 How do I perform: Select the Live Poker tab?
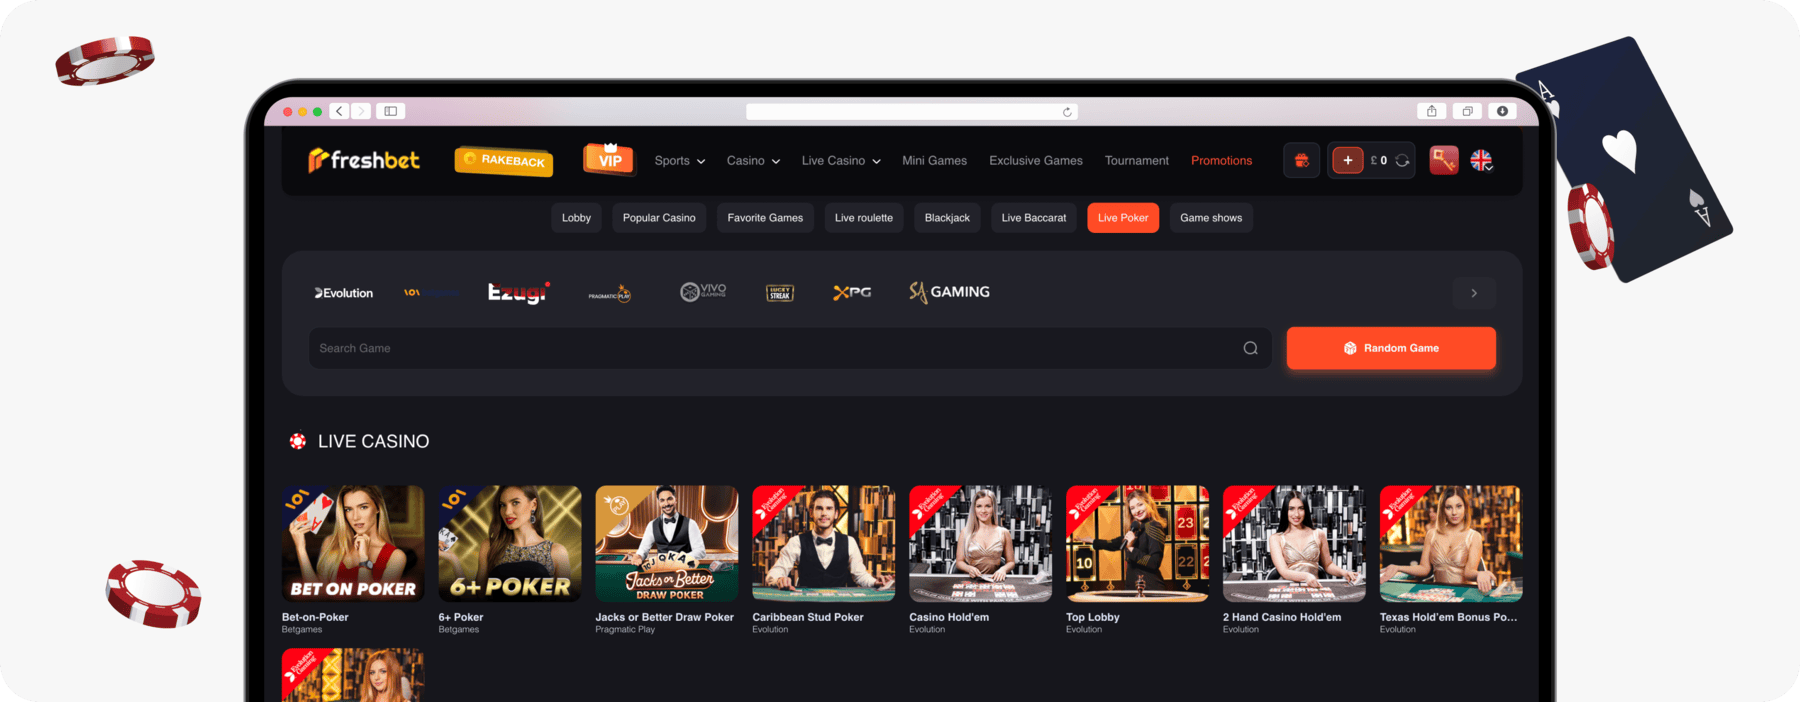pos(1123,218)
